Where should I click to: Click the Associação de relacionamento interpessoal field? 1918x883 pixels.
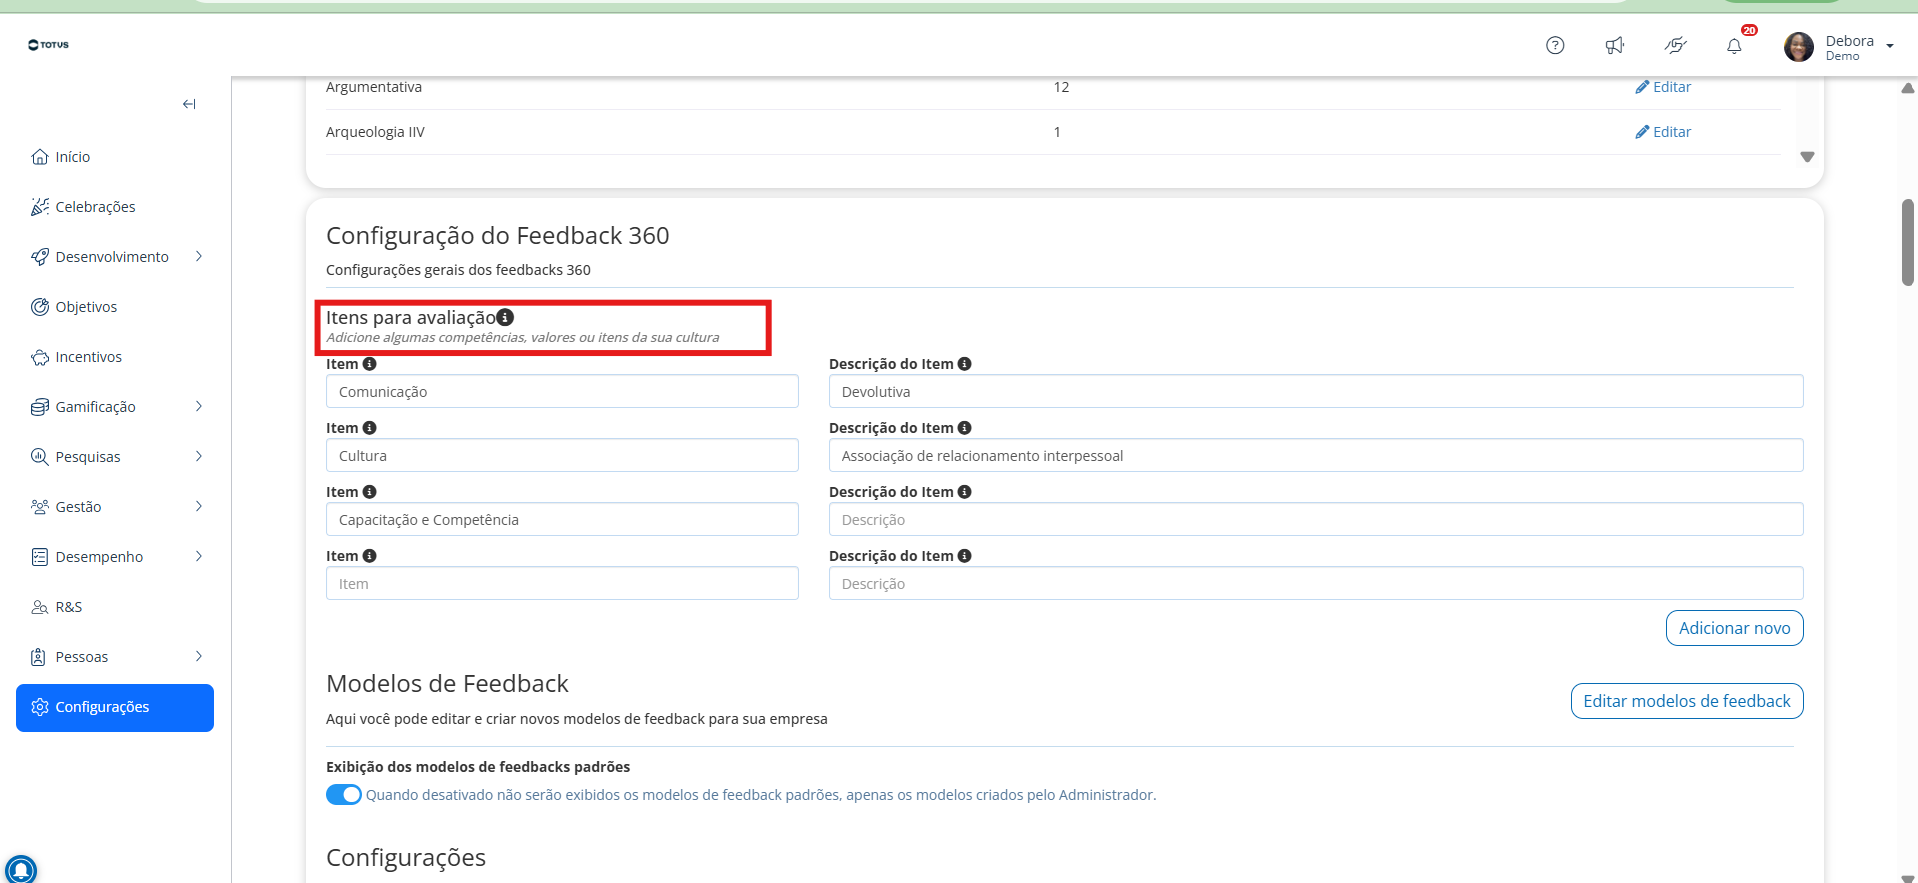pyautogui.click(x=1316, y=455)
